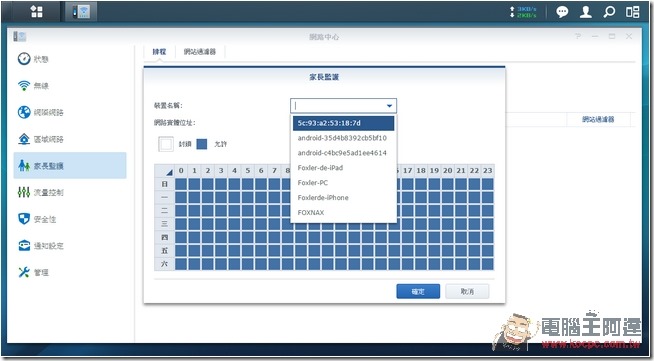Toggle the Sunday hour 0 schedule cell

181,184
